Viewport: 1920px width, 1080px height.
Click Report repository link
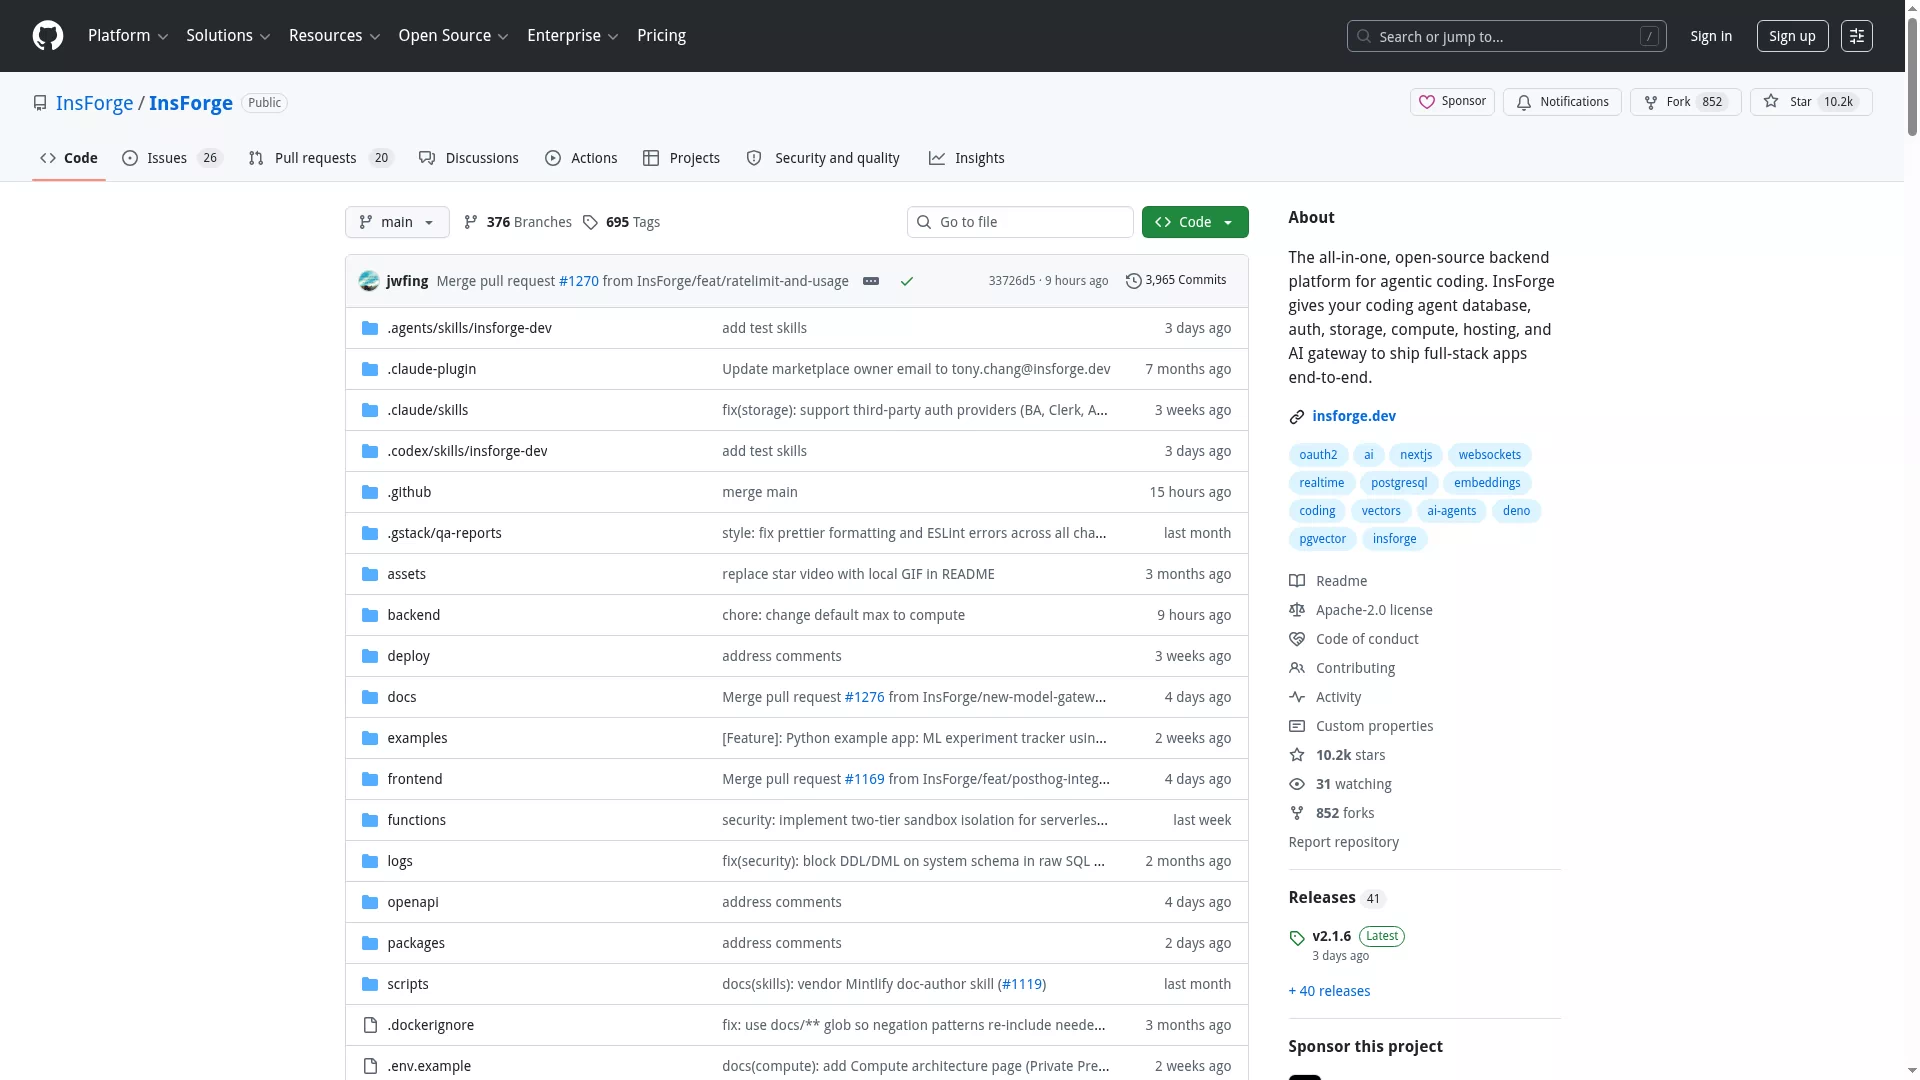[1343, 842]
